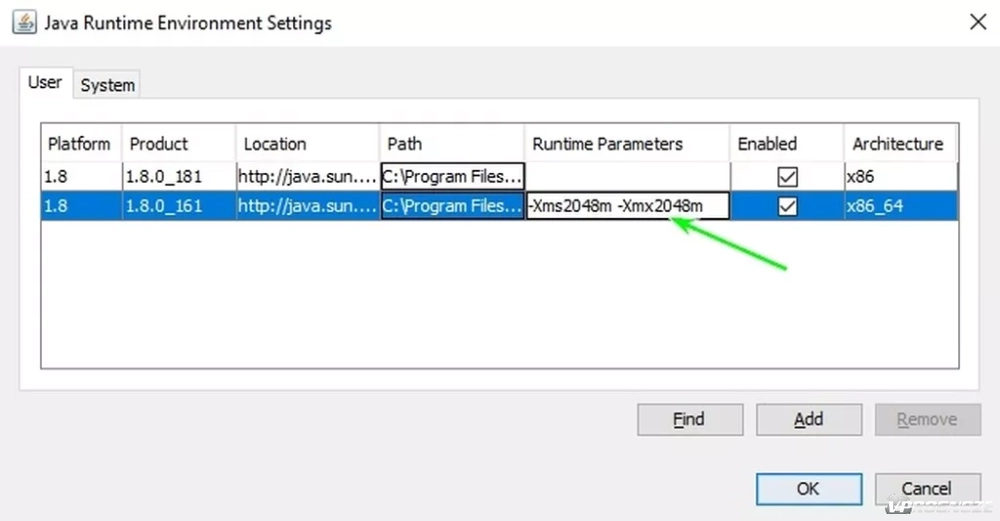The height and width of the screenshot is (521, 1000).
Task: Click the Architecture column header
Action: (898, 144)
